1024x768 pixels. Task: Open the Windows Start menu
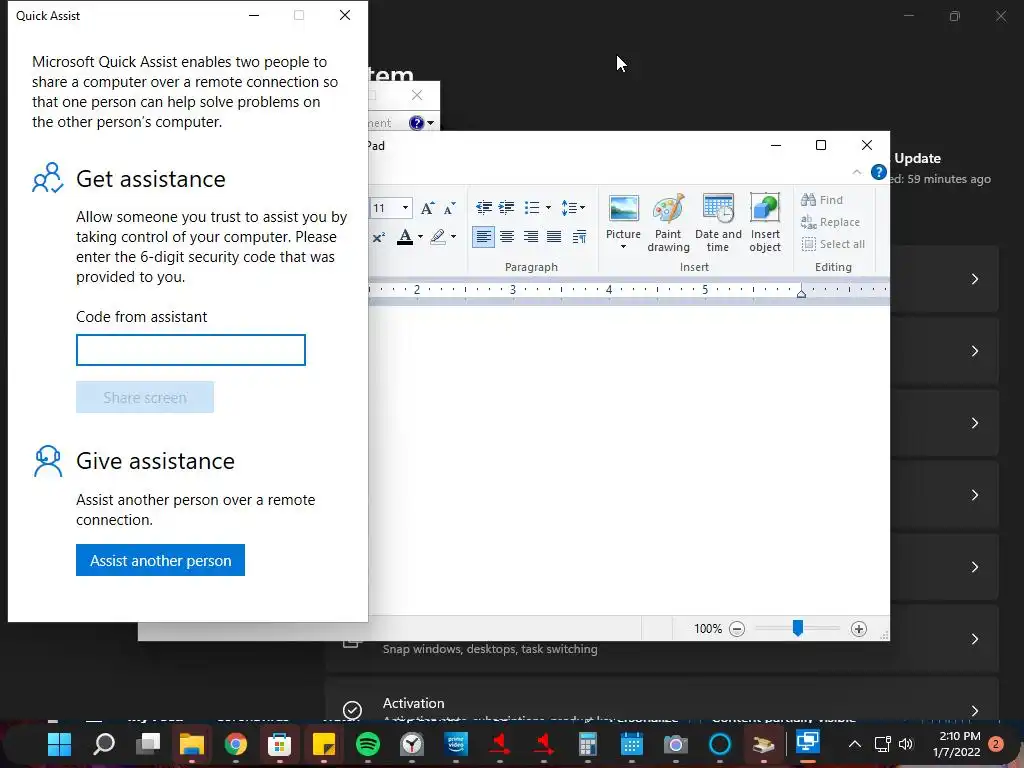click(59, 744)
